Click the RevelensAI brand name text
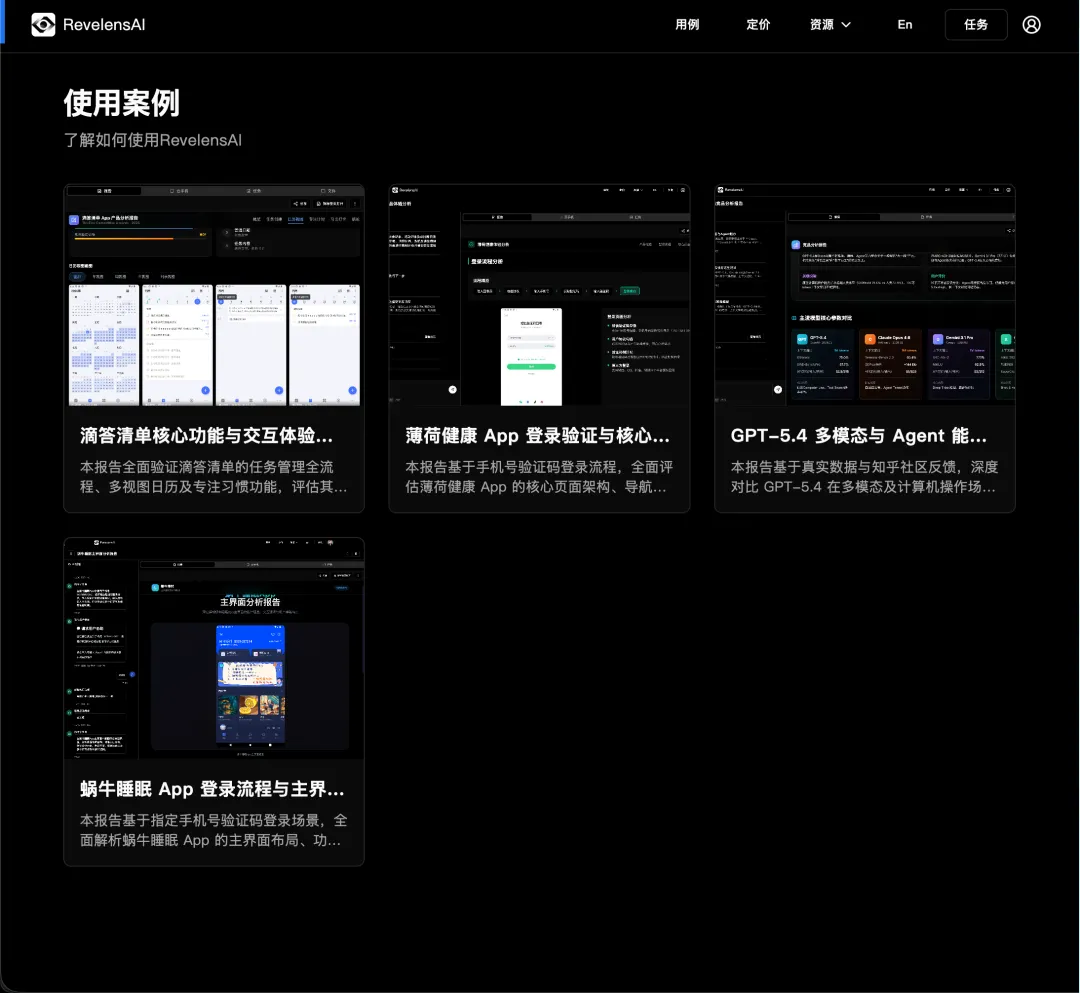The image size is (1080, 993). [104, 25]
